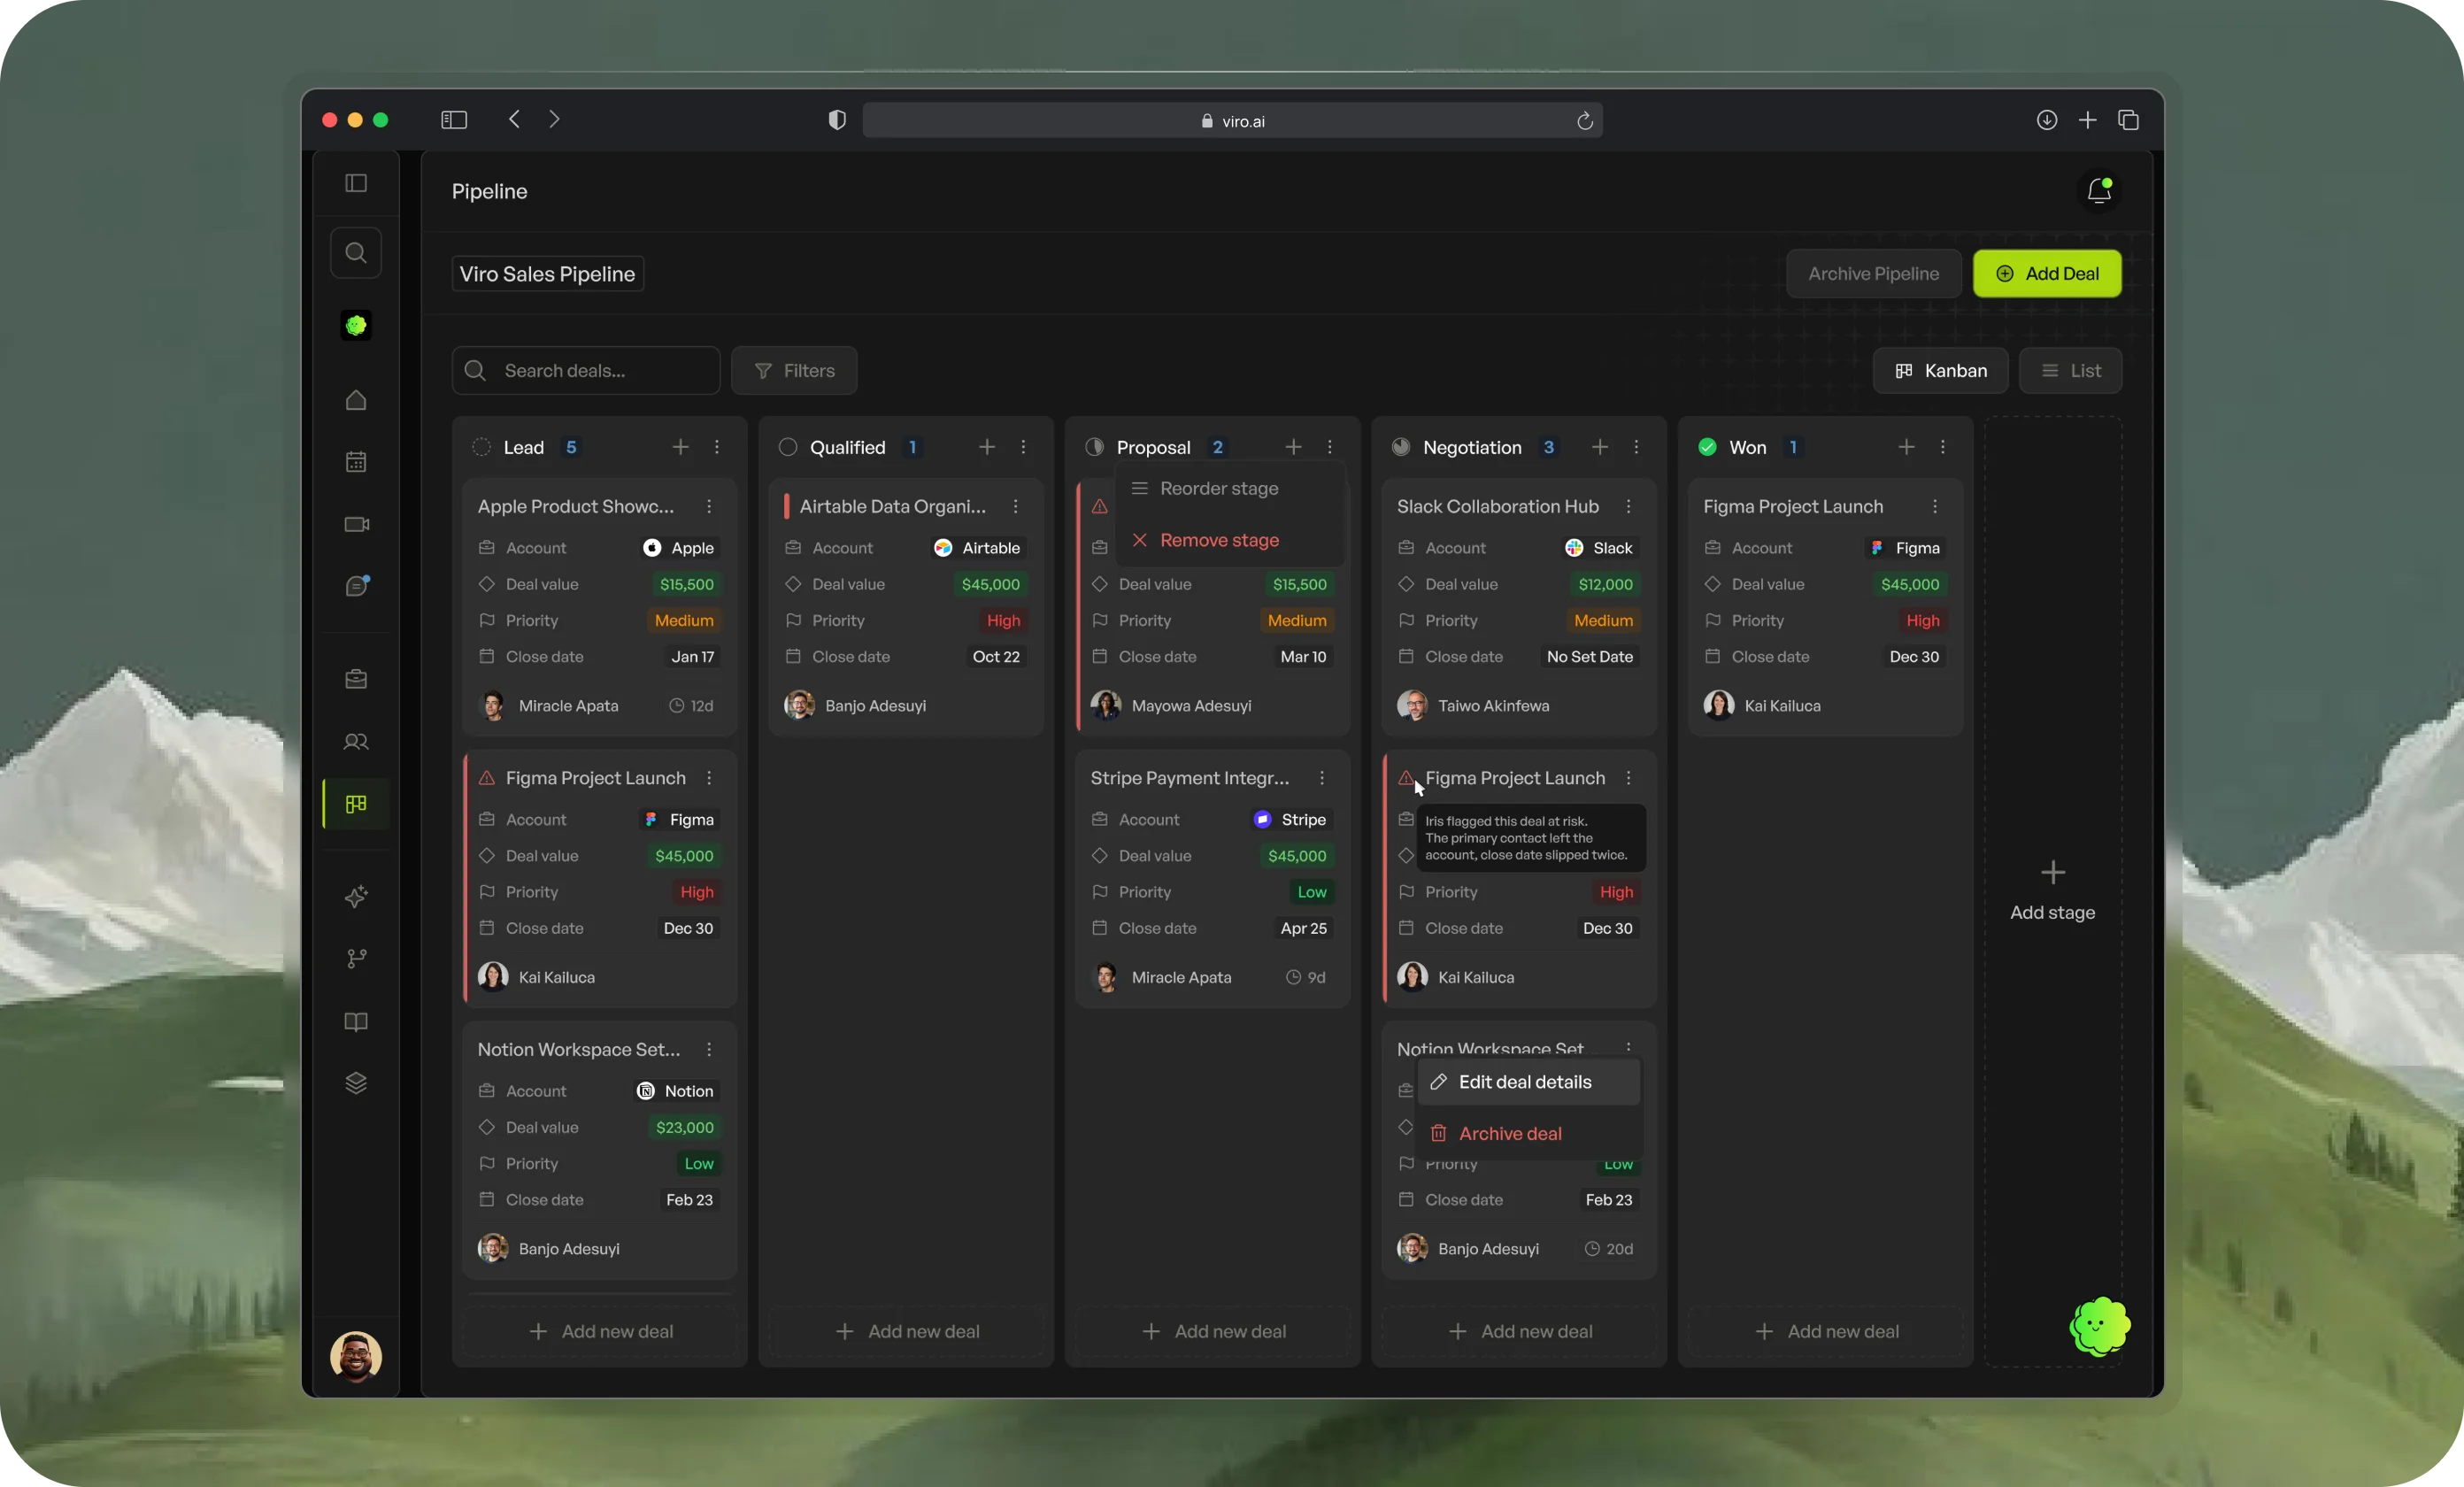Open the Negotiation stage options menu
The height and width of the screenshot is (1487, 2464).
coord(1636,447)
